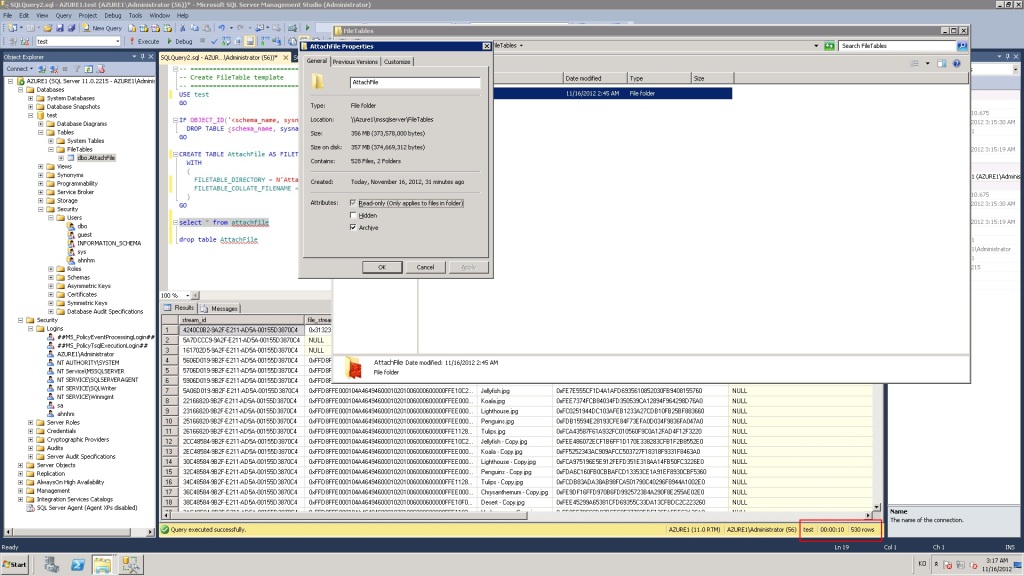
Task: Collapse the Databases node in Object Explorer
Action: pyautogui.click(x=20, y=89)
